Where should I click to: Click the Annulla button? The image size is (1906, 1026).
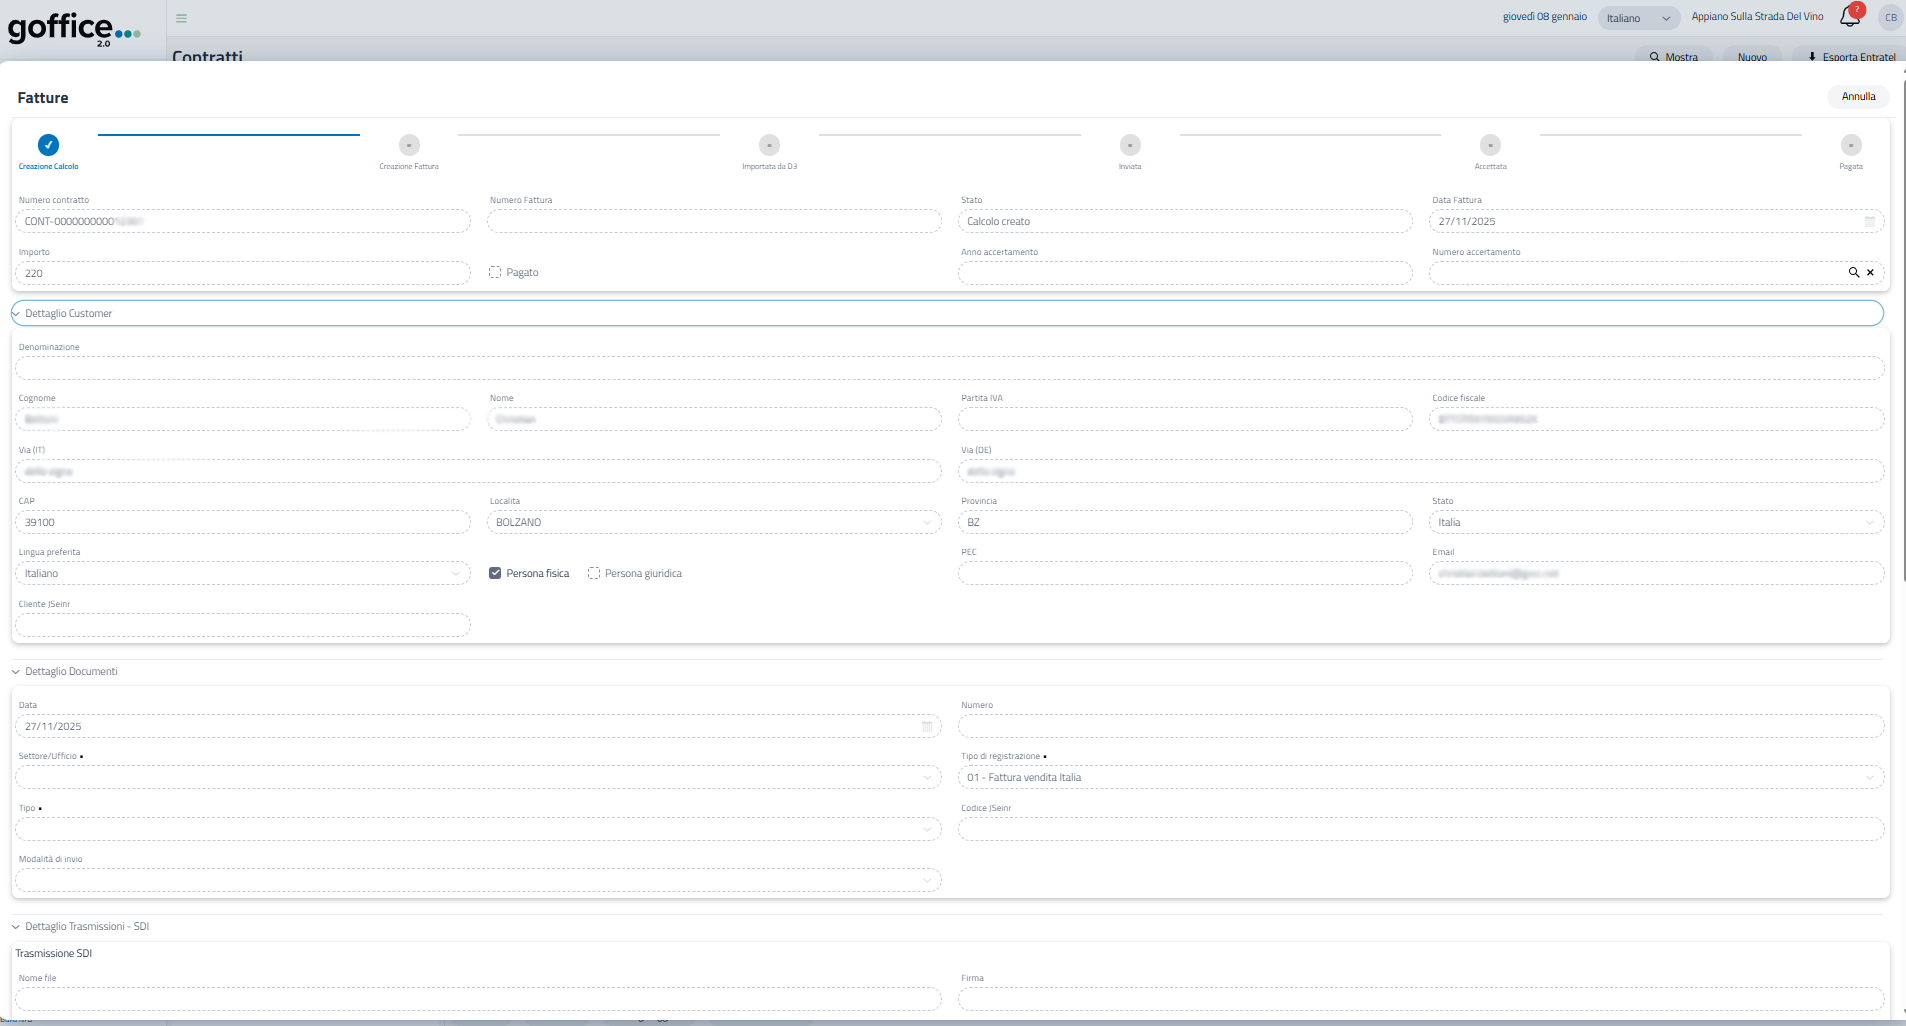click(1858, 97)
